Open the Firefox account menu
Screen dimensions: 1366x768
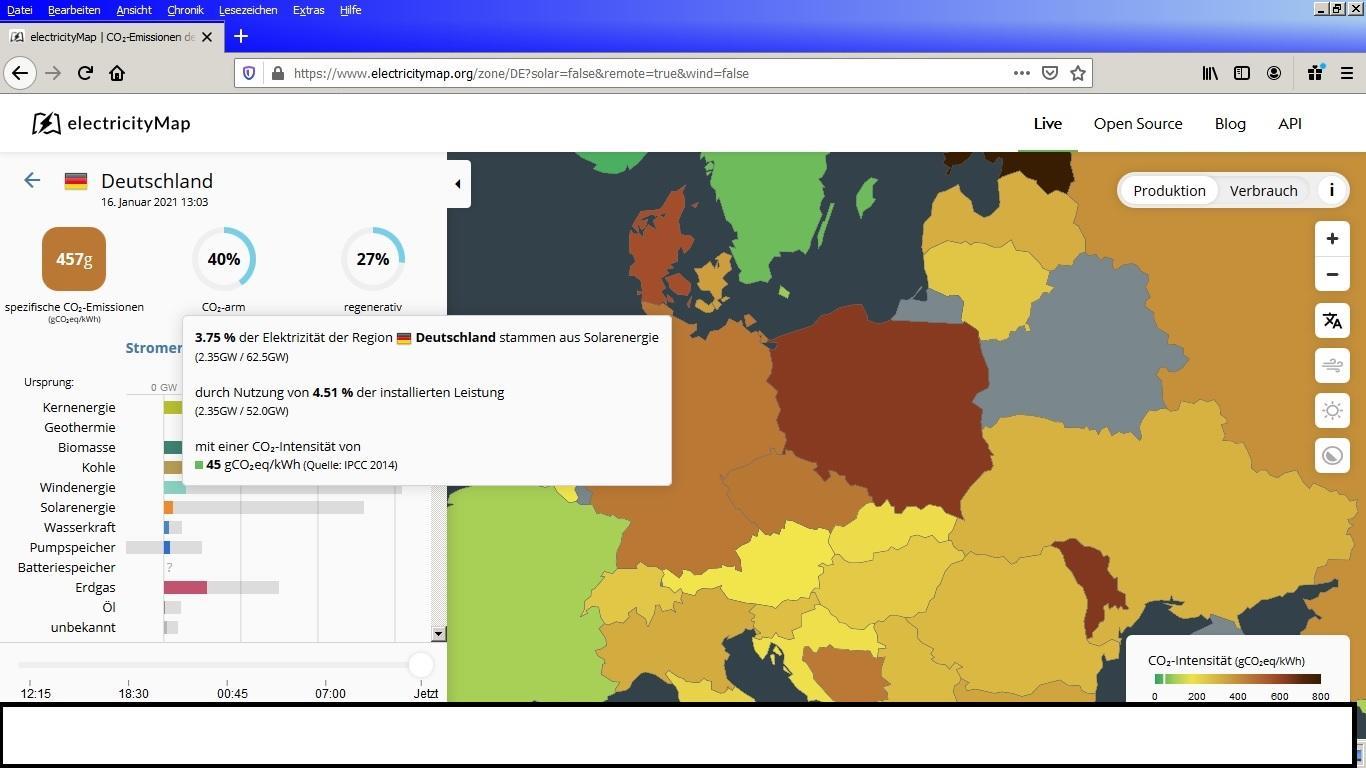[1274, 73]
